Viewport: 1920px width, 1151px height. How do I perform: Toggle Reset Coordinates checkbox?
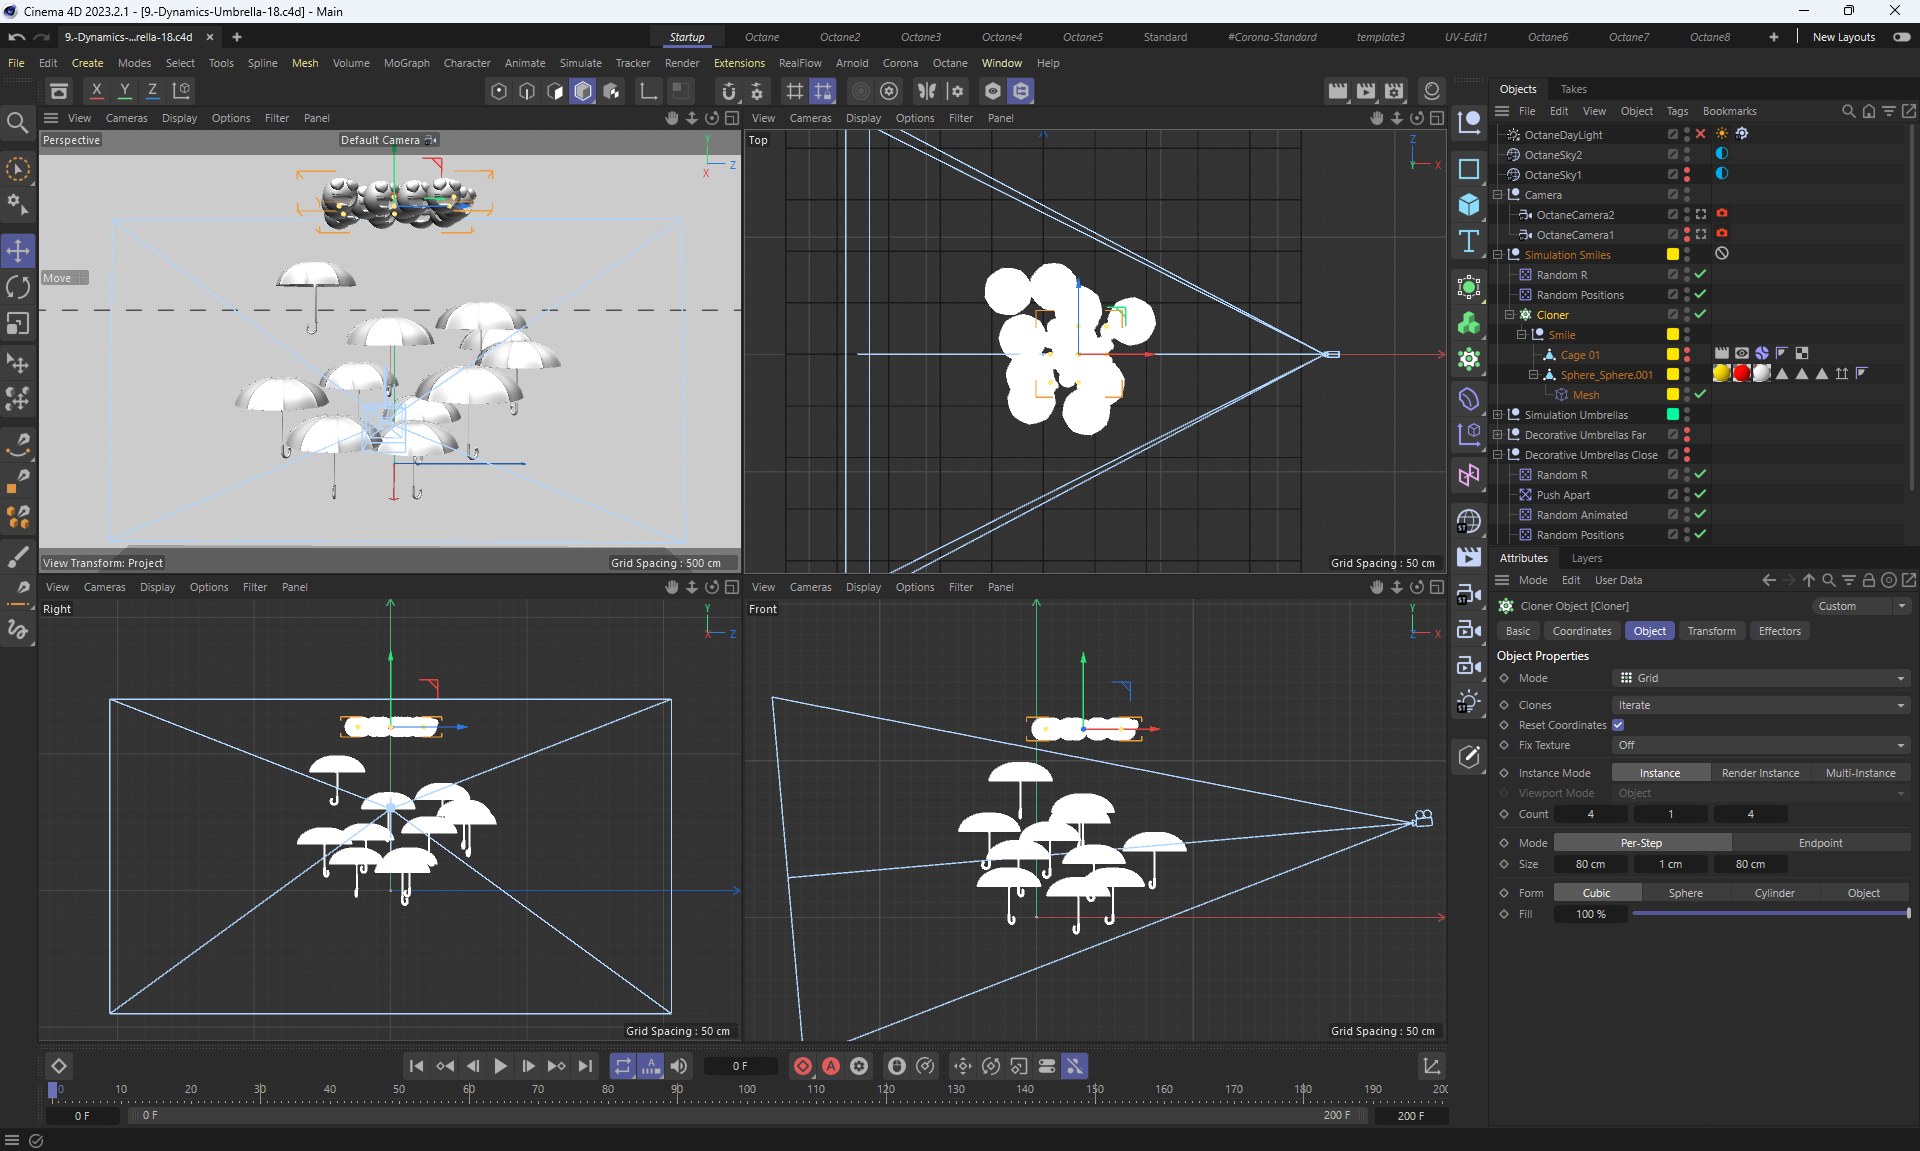pos(1618,725)
